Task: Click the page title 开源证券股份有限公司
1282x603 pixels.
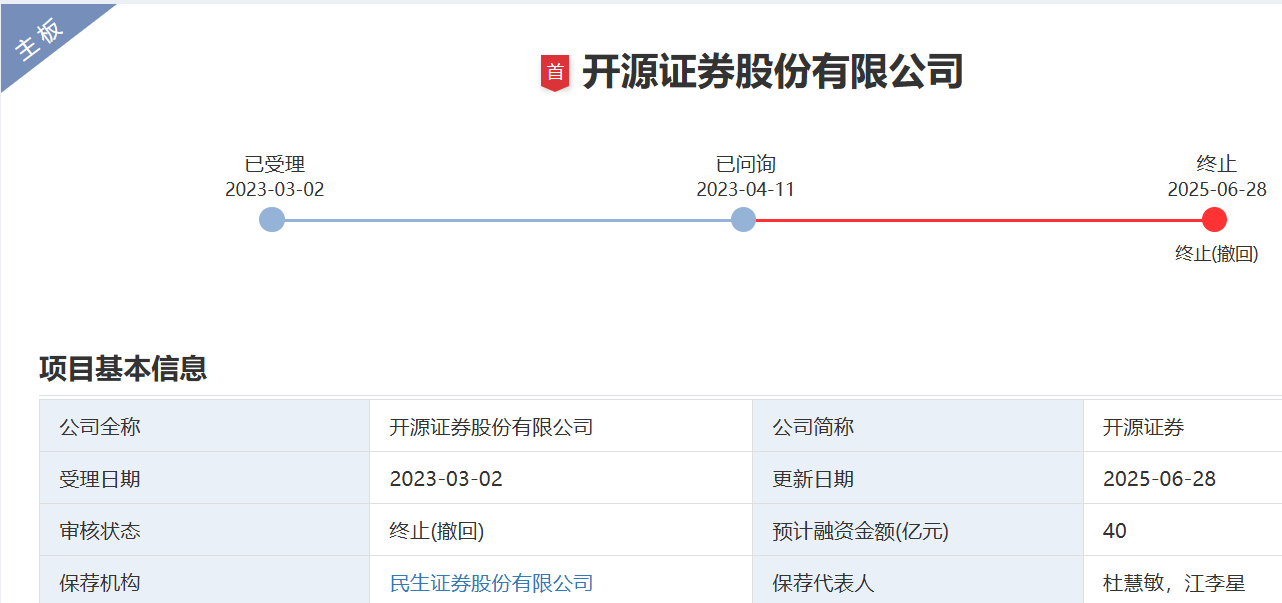Action: [x=772, y=73]
